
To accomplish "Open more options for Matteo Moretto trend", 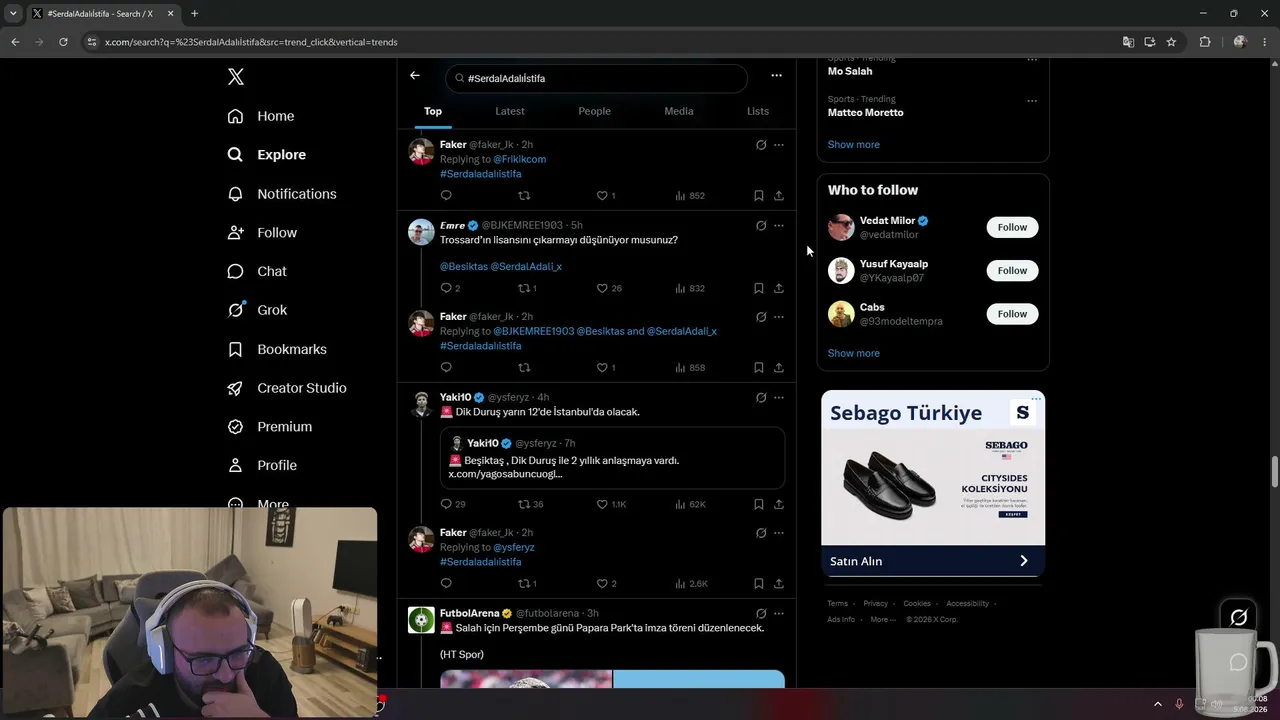I will [x=1032, y=101].
